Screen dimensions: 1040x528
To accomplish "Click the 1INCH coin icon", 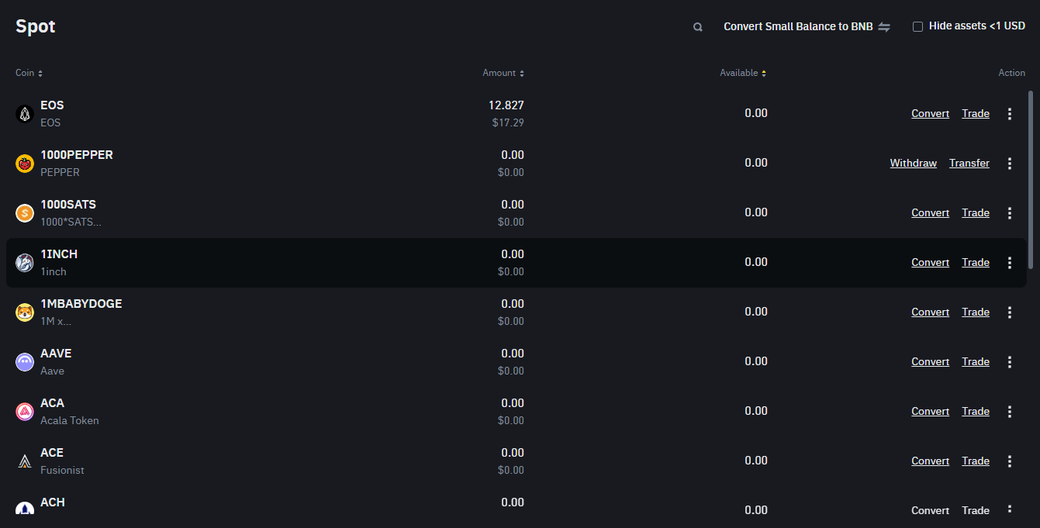I will point(25,263).
